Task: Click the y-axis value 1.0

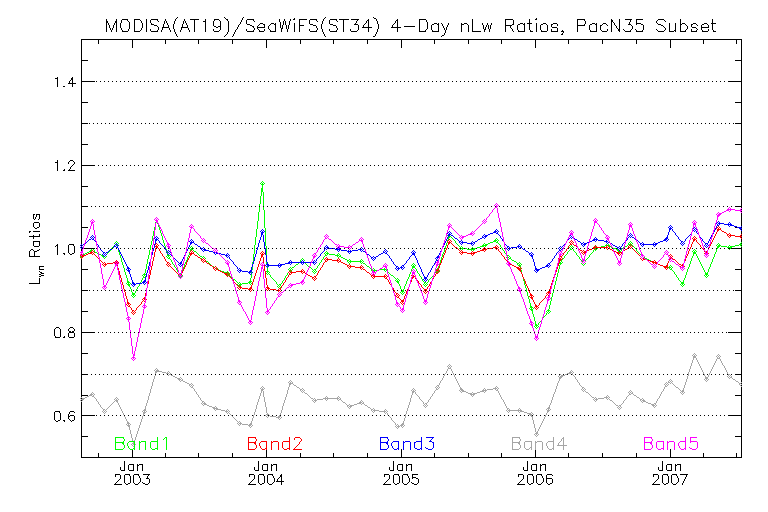Action: [x=65, y=249]
